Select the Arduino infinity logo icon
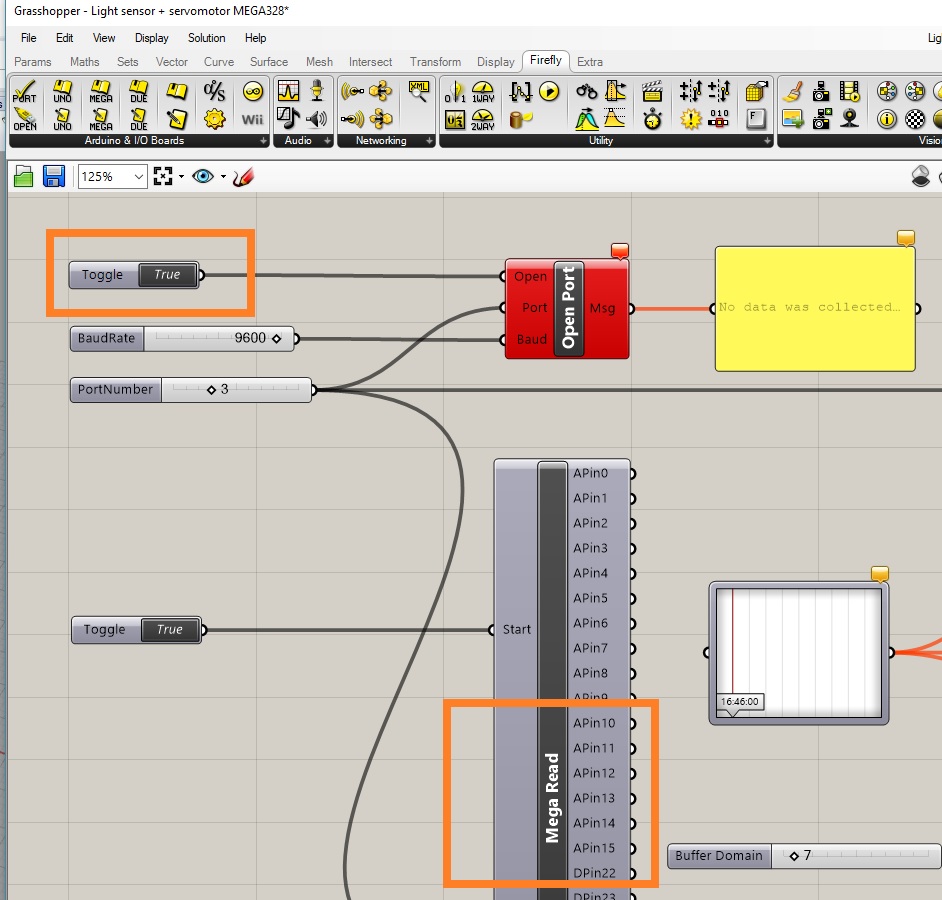 (252, 92)
